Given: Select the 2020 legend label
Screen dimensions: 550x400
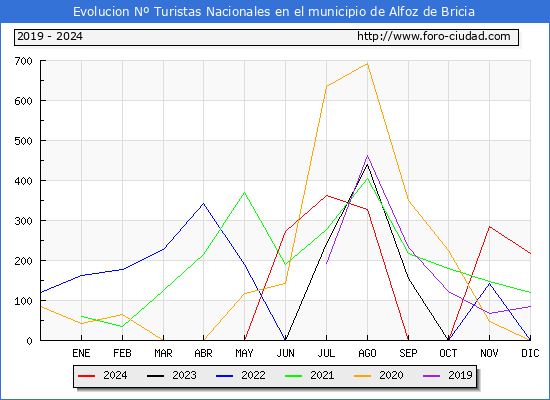Looking at the screenshot, I should (391, 375).
